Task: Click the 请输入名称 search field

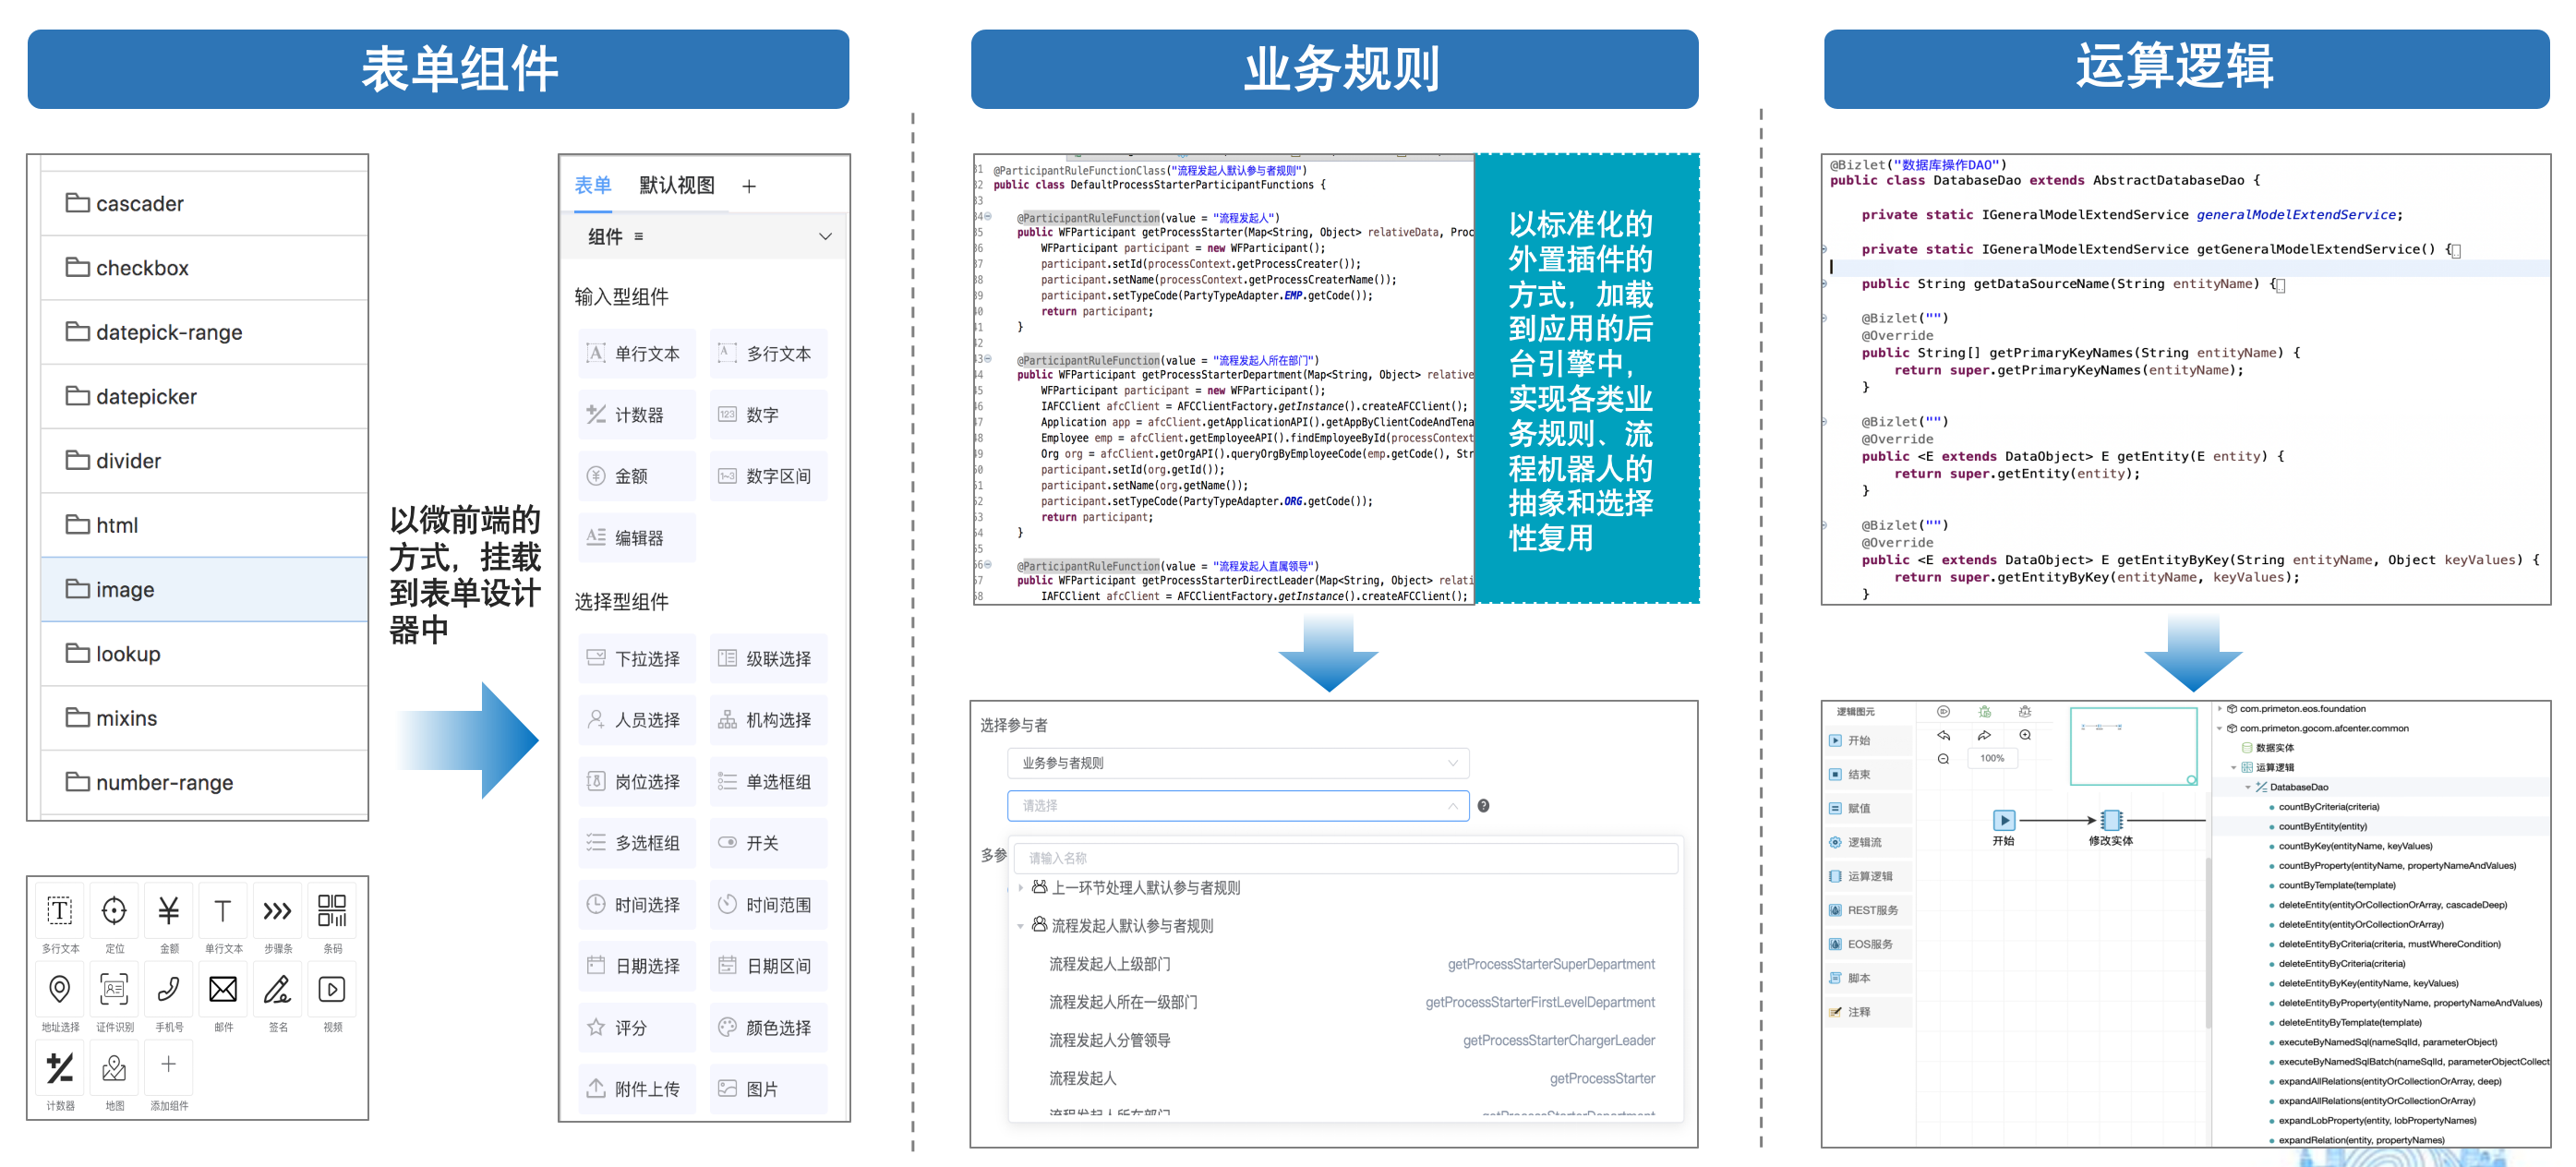Action: pyautogui.click(x=1344, y=858)
